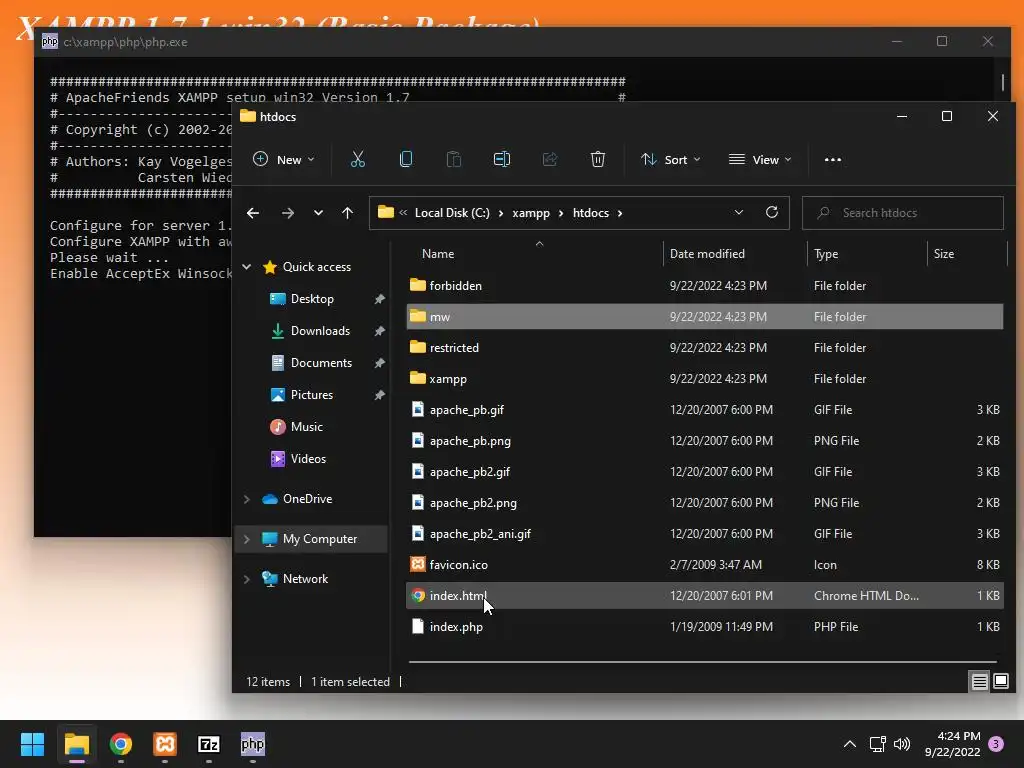Click the Copy icon in toolbar
This screenshot has width=1024, height=768.
(406, 159)
